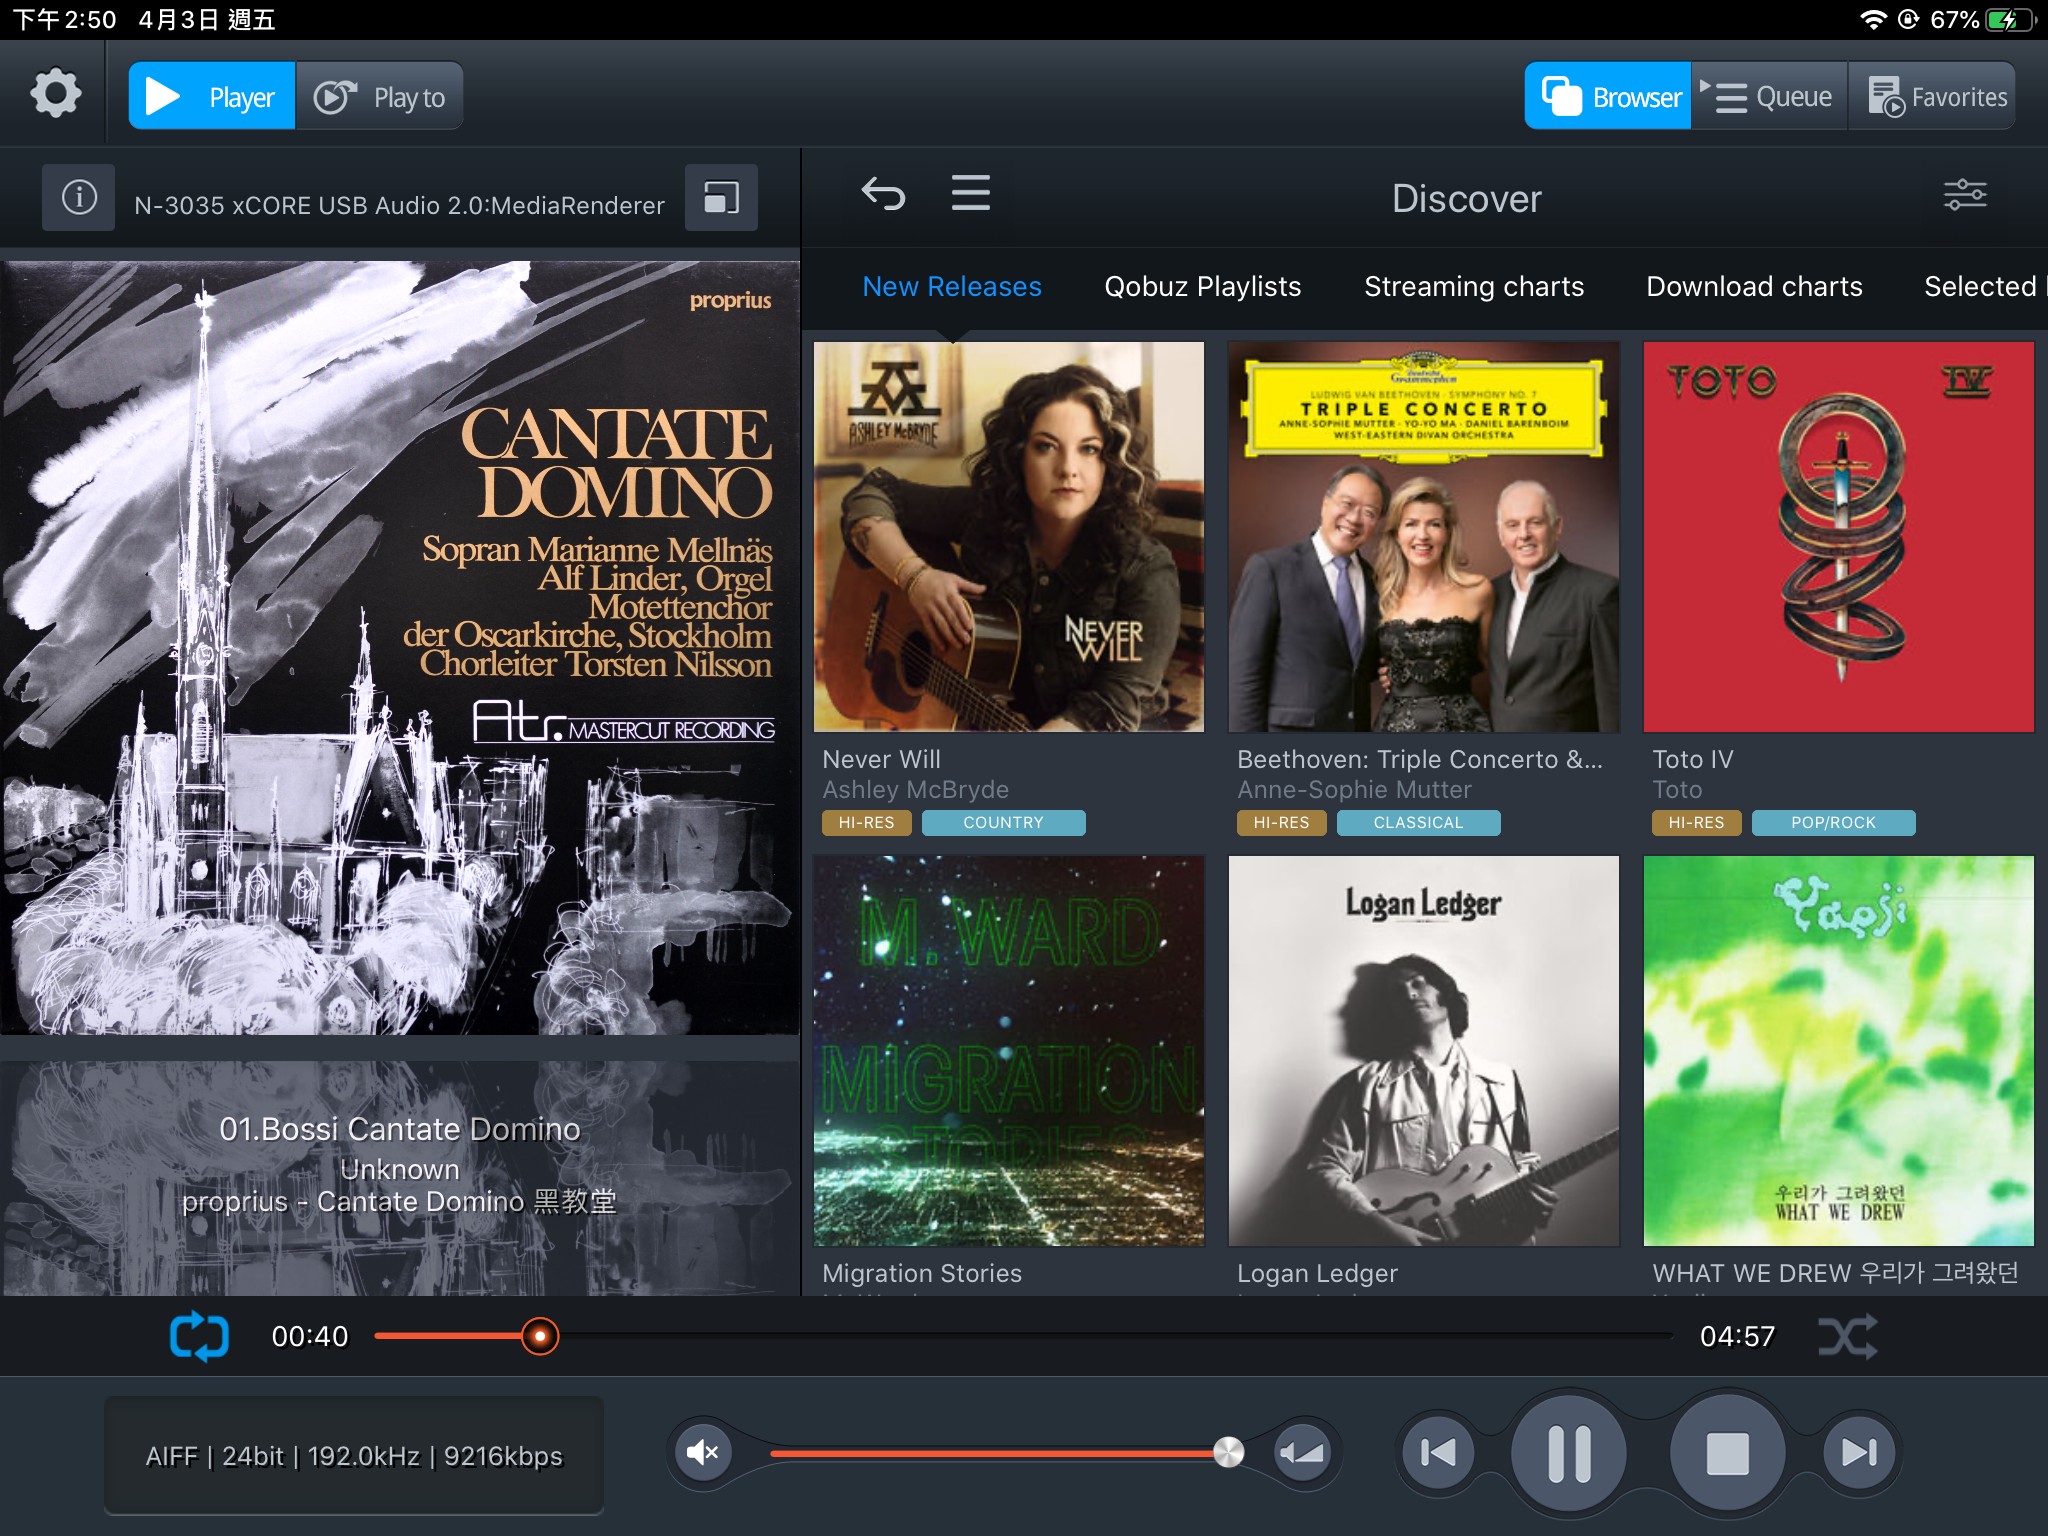Click the volume reset icon
Image resolution: width=2048 pixels, height=1536 pixels.
[x=1303, y=1452]
